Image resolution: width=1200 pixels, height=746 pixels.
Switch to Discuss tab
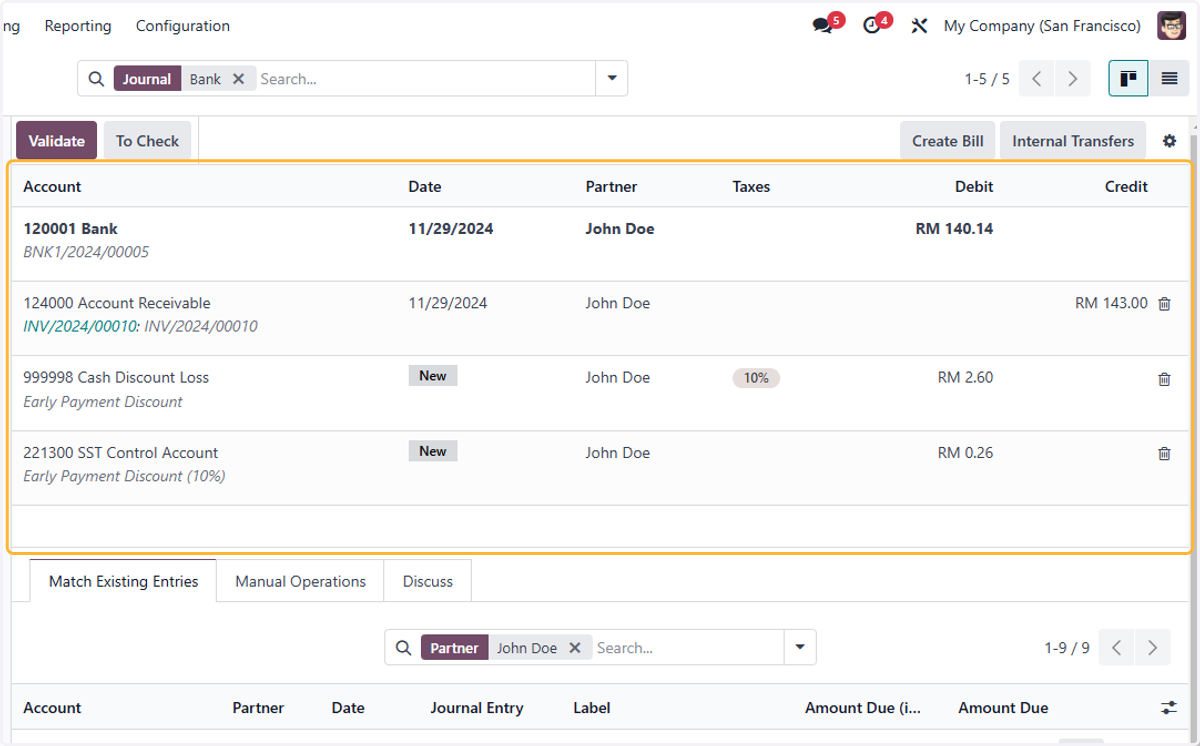(x=428, y=581)
